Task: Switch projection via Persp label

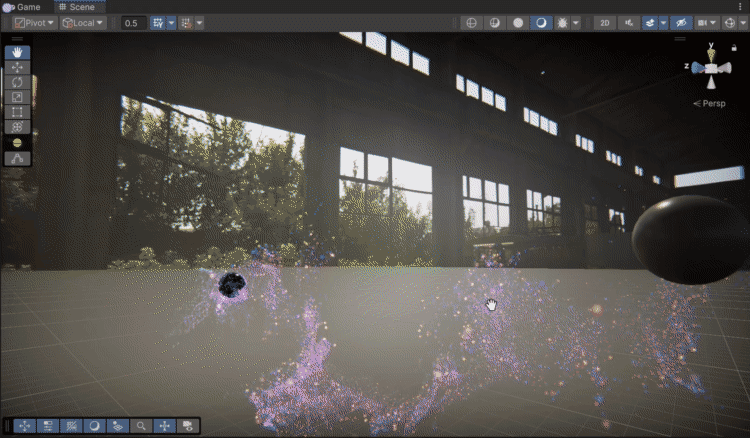Action: [x=709, y=103]
